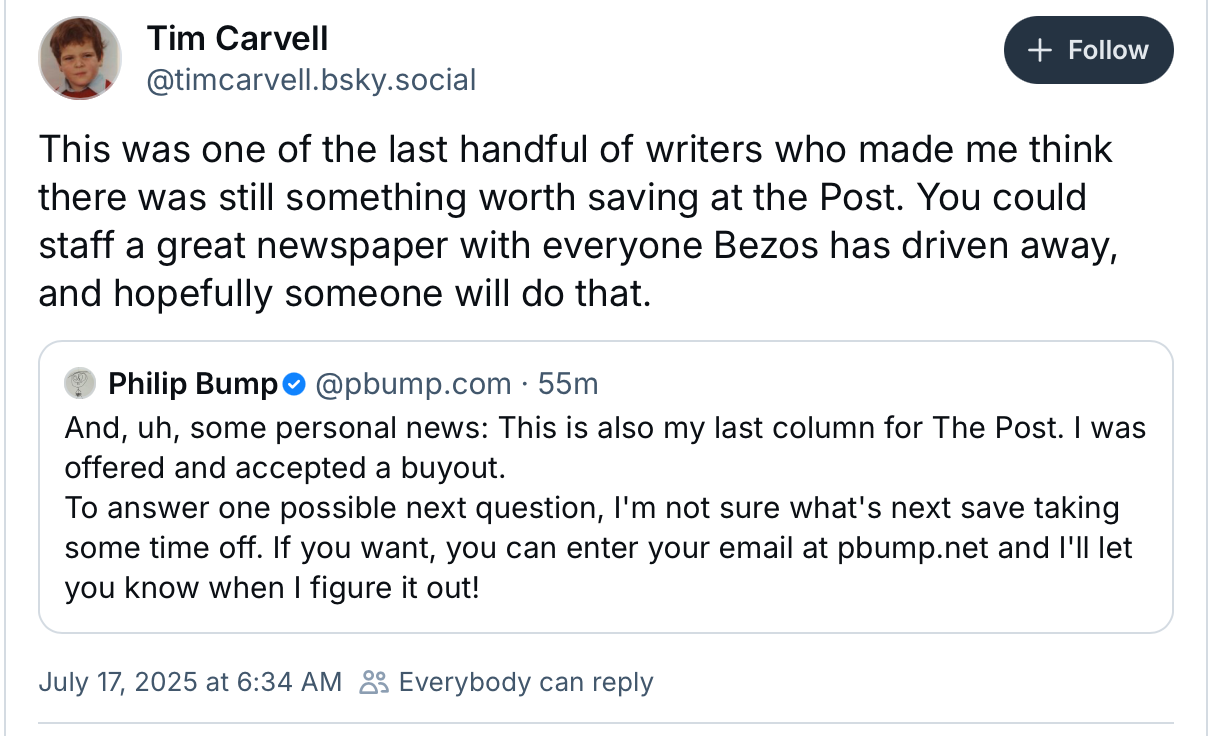1218x736 pixels.
Task: Open Tim Carvell's profile avatar
Action: pyautogui.click(x=80, y=58)
